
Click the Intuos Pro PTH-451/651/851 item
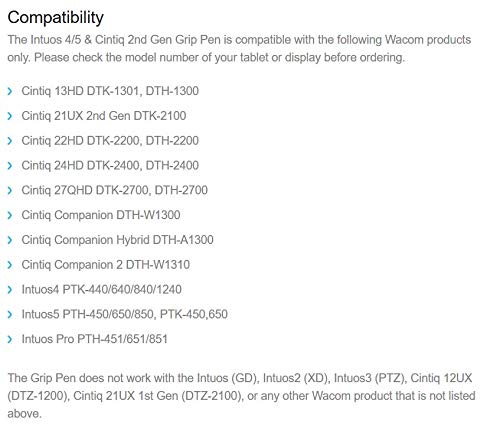pyautogui.click(x=94, y=339)
